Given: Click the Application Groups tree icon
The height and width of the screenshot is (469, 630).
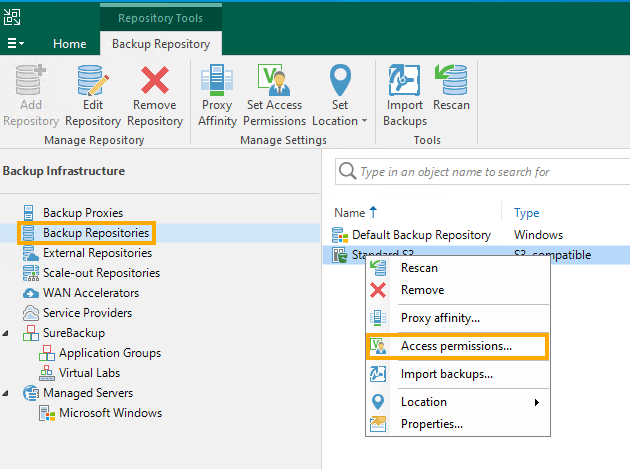Looking at the screenshot, I should [47, 353].
